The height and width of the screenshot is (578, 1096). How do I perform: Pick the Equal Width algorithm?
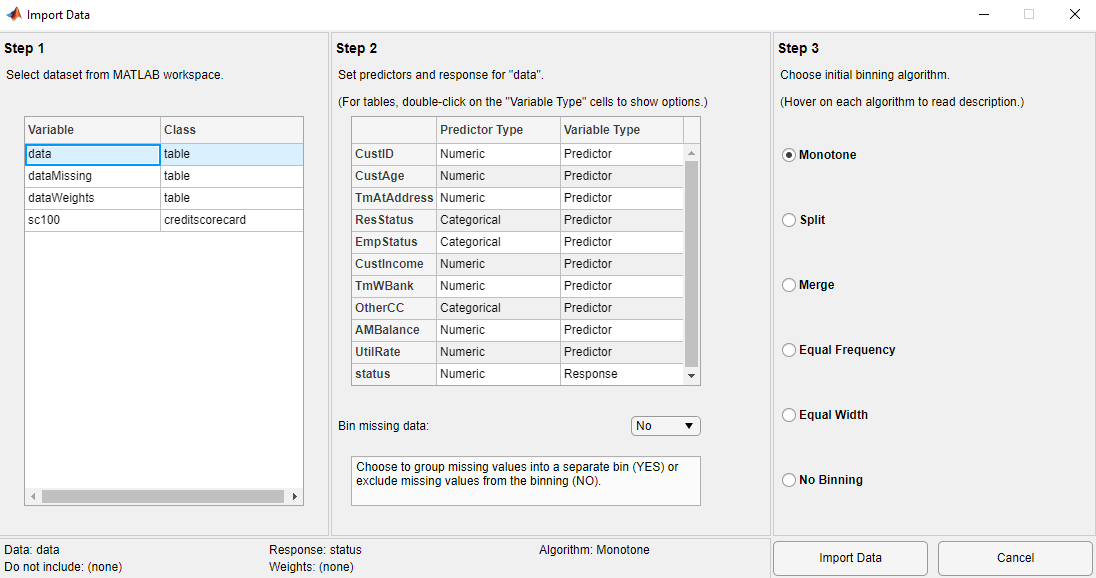click(789, 415)
